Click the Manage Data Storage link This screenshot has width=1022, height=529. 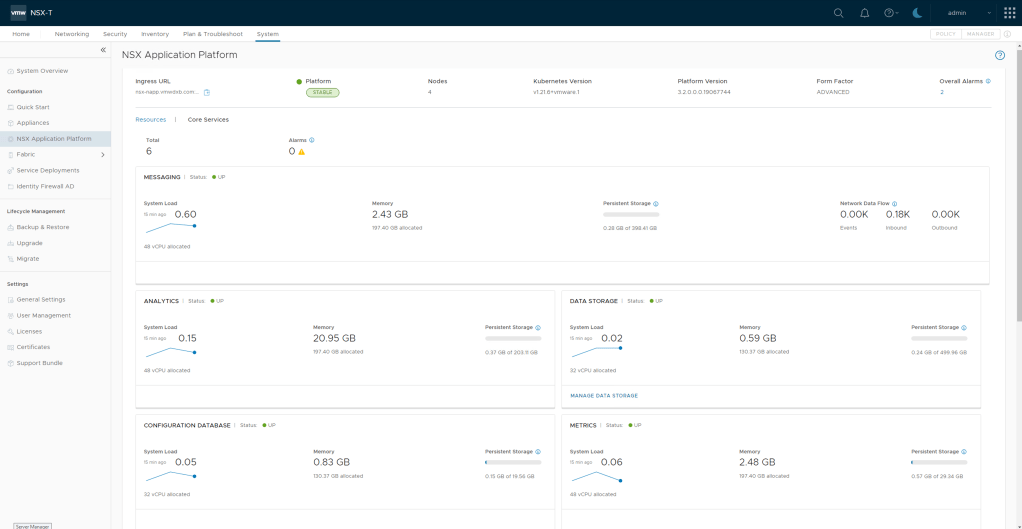pos(603,395)
